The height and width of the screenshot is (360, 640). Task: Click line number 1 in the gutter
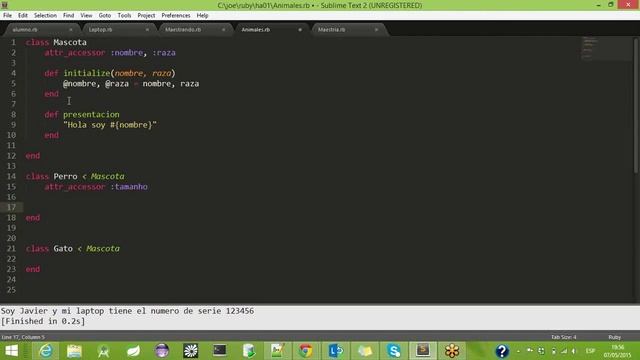point(13,42)
